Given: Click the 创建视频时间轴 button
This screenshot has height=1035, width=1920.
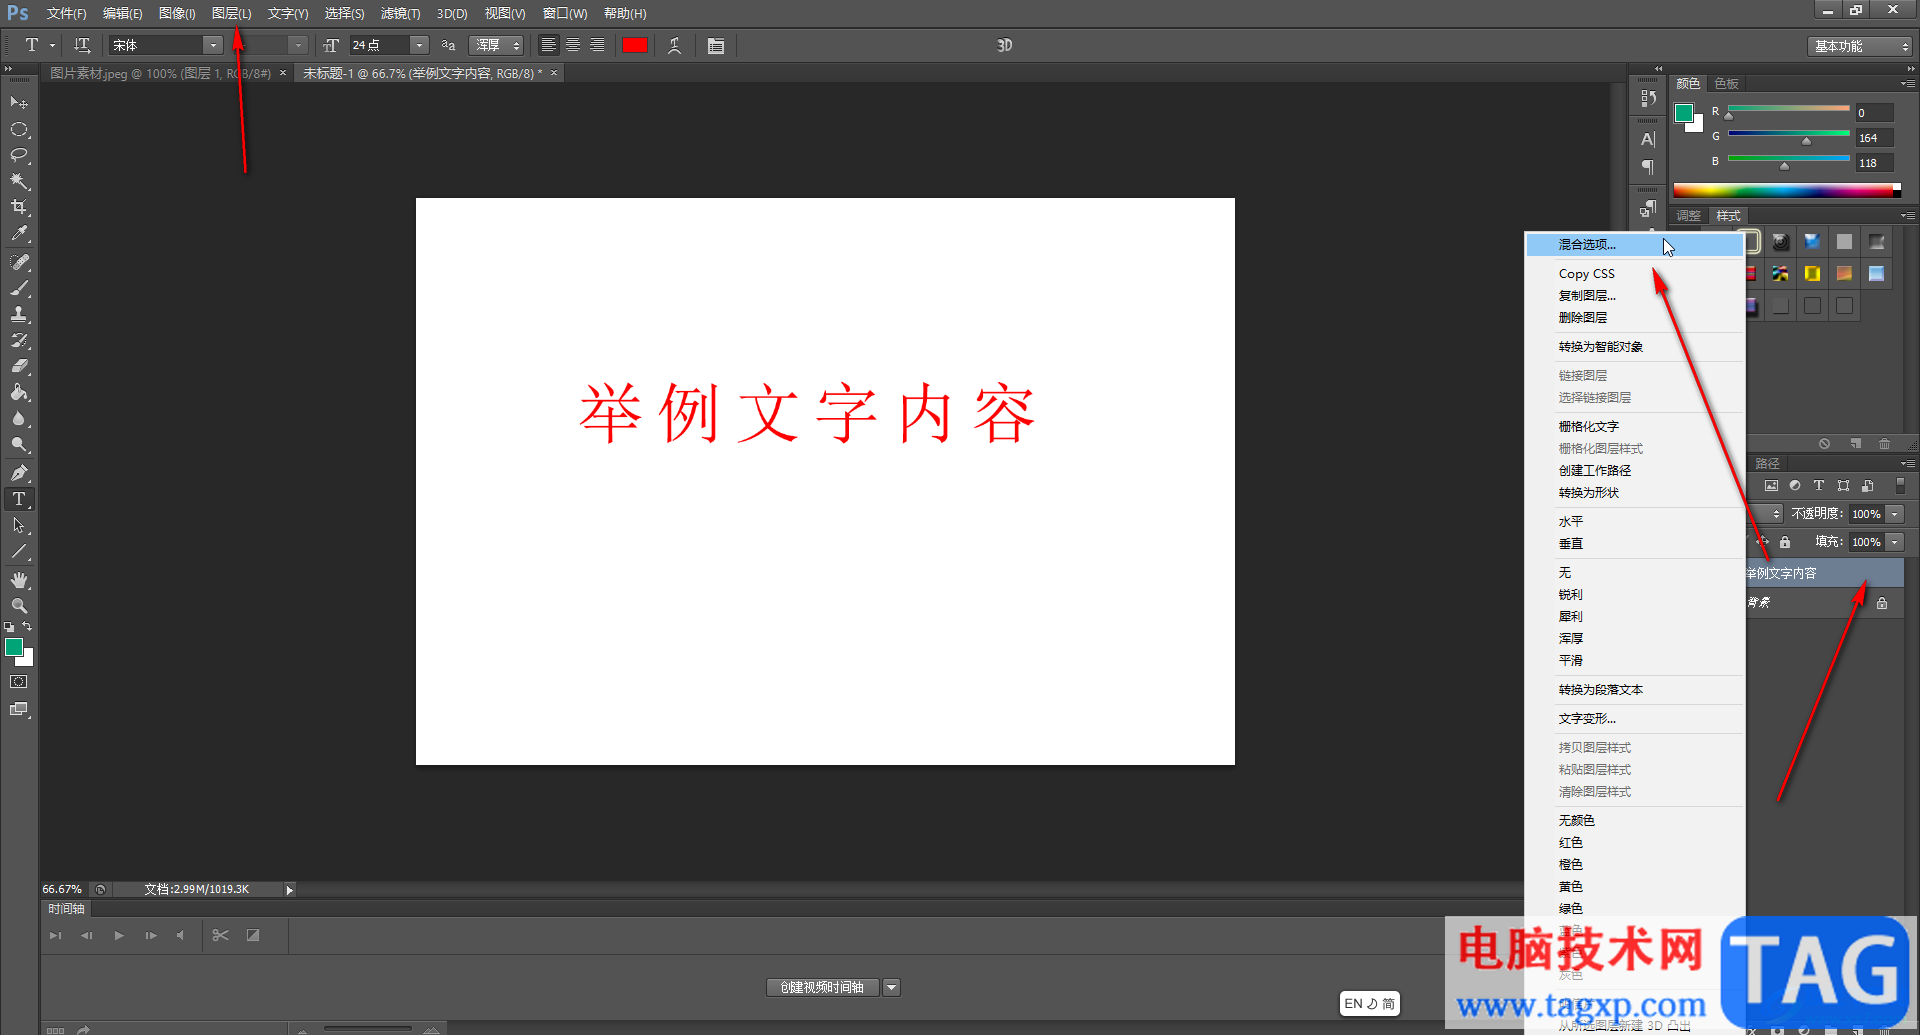Looking at the screenshot, I should tap(823, 988).
